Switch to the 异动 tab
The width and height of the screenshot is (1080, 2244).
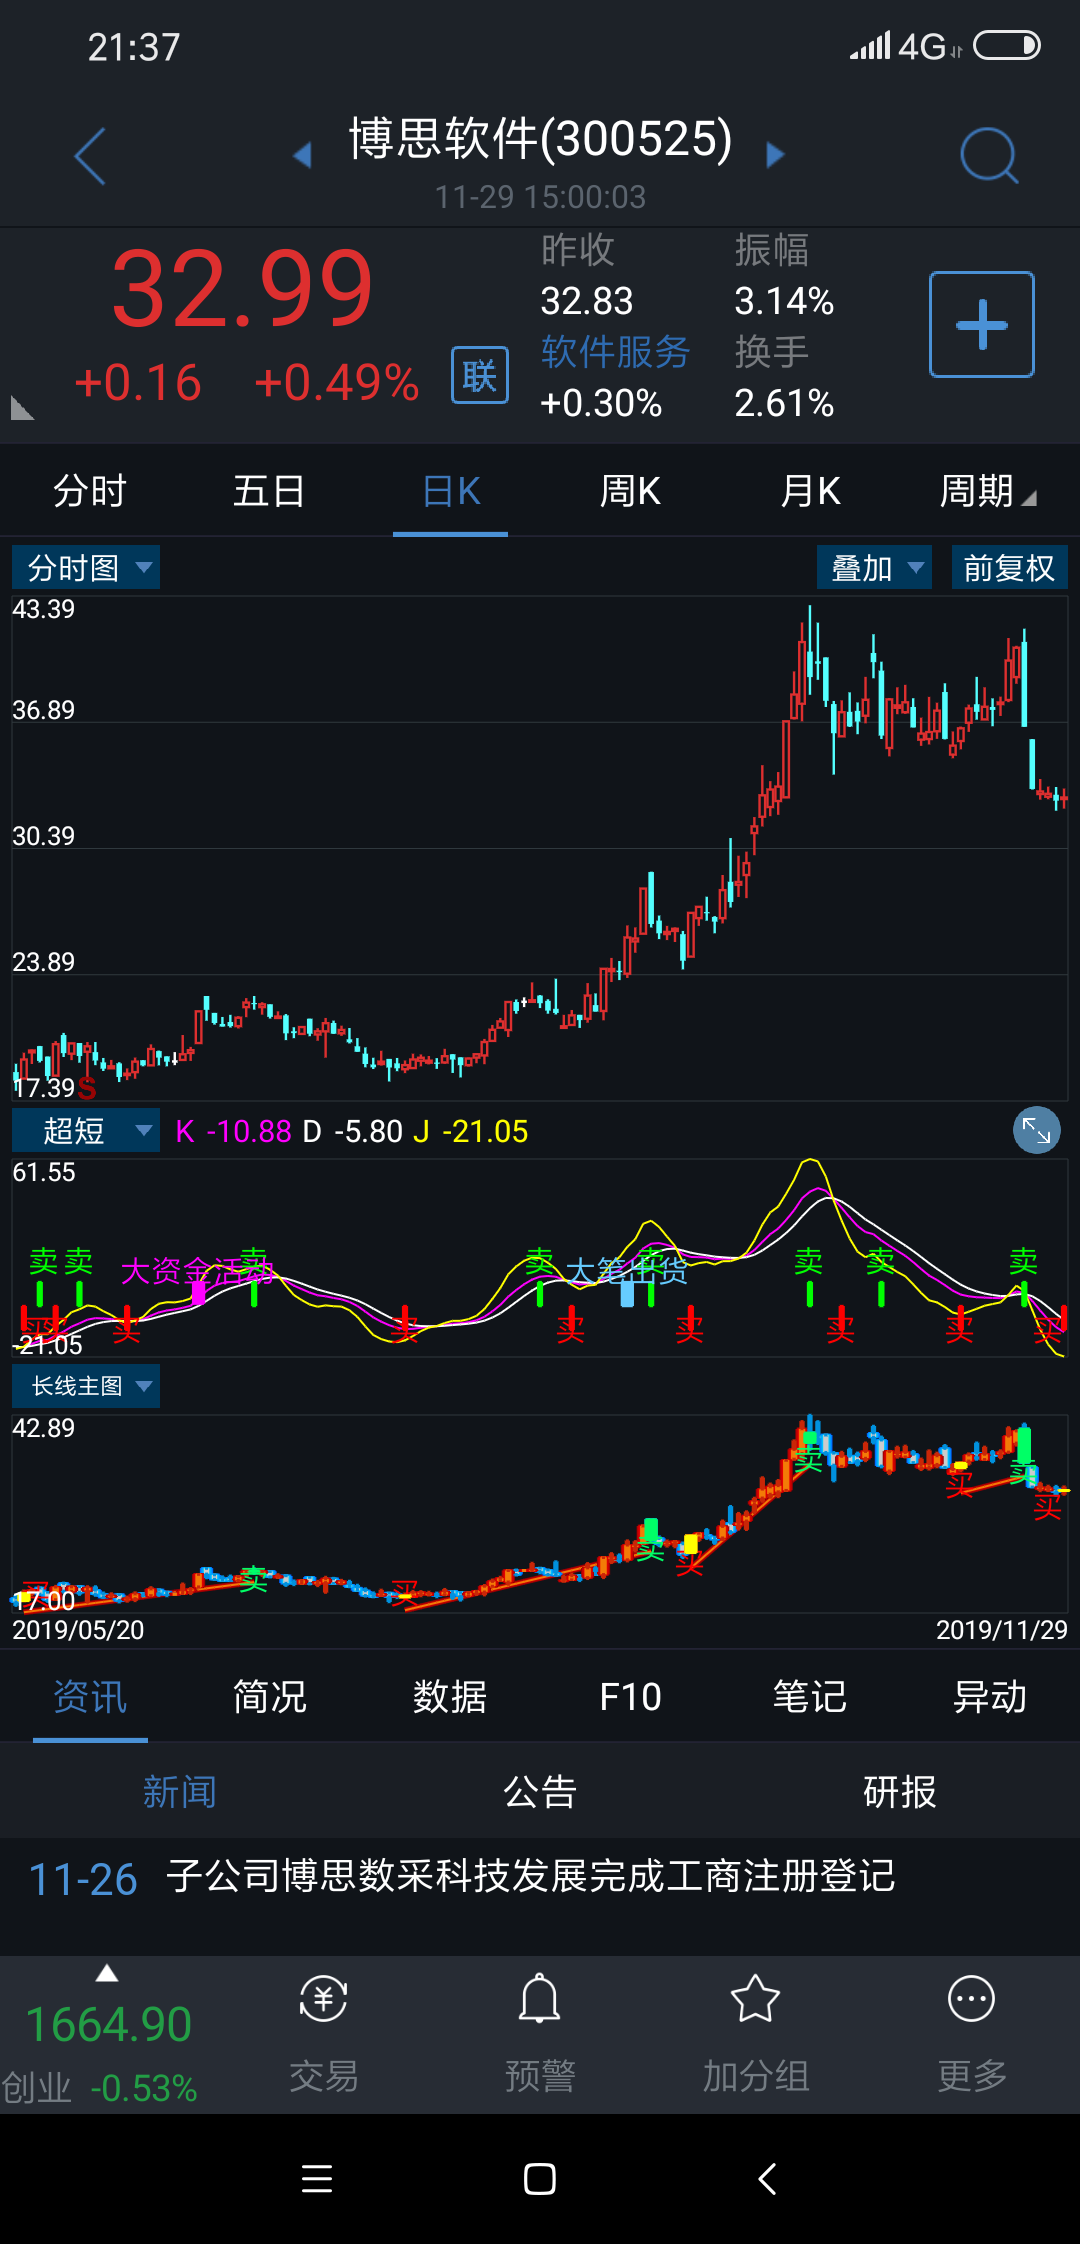pyautogui.click(x=990, y=1697)
